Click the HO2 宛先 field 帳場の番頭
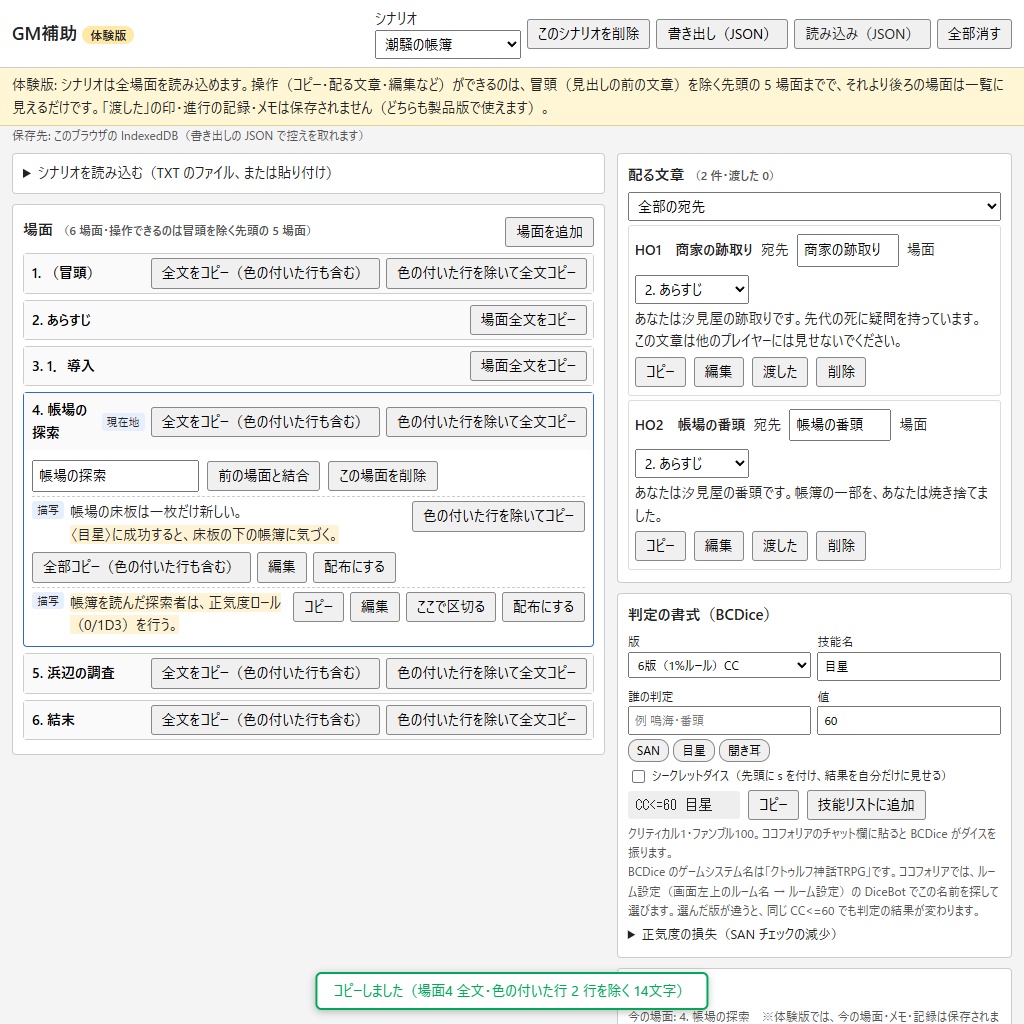The height and width of the screenshot is (1024, 1024). click(x=840, y=425)
